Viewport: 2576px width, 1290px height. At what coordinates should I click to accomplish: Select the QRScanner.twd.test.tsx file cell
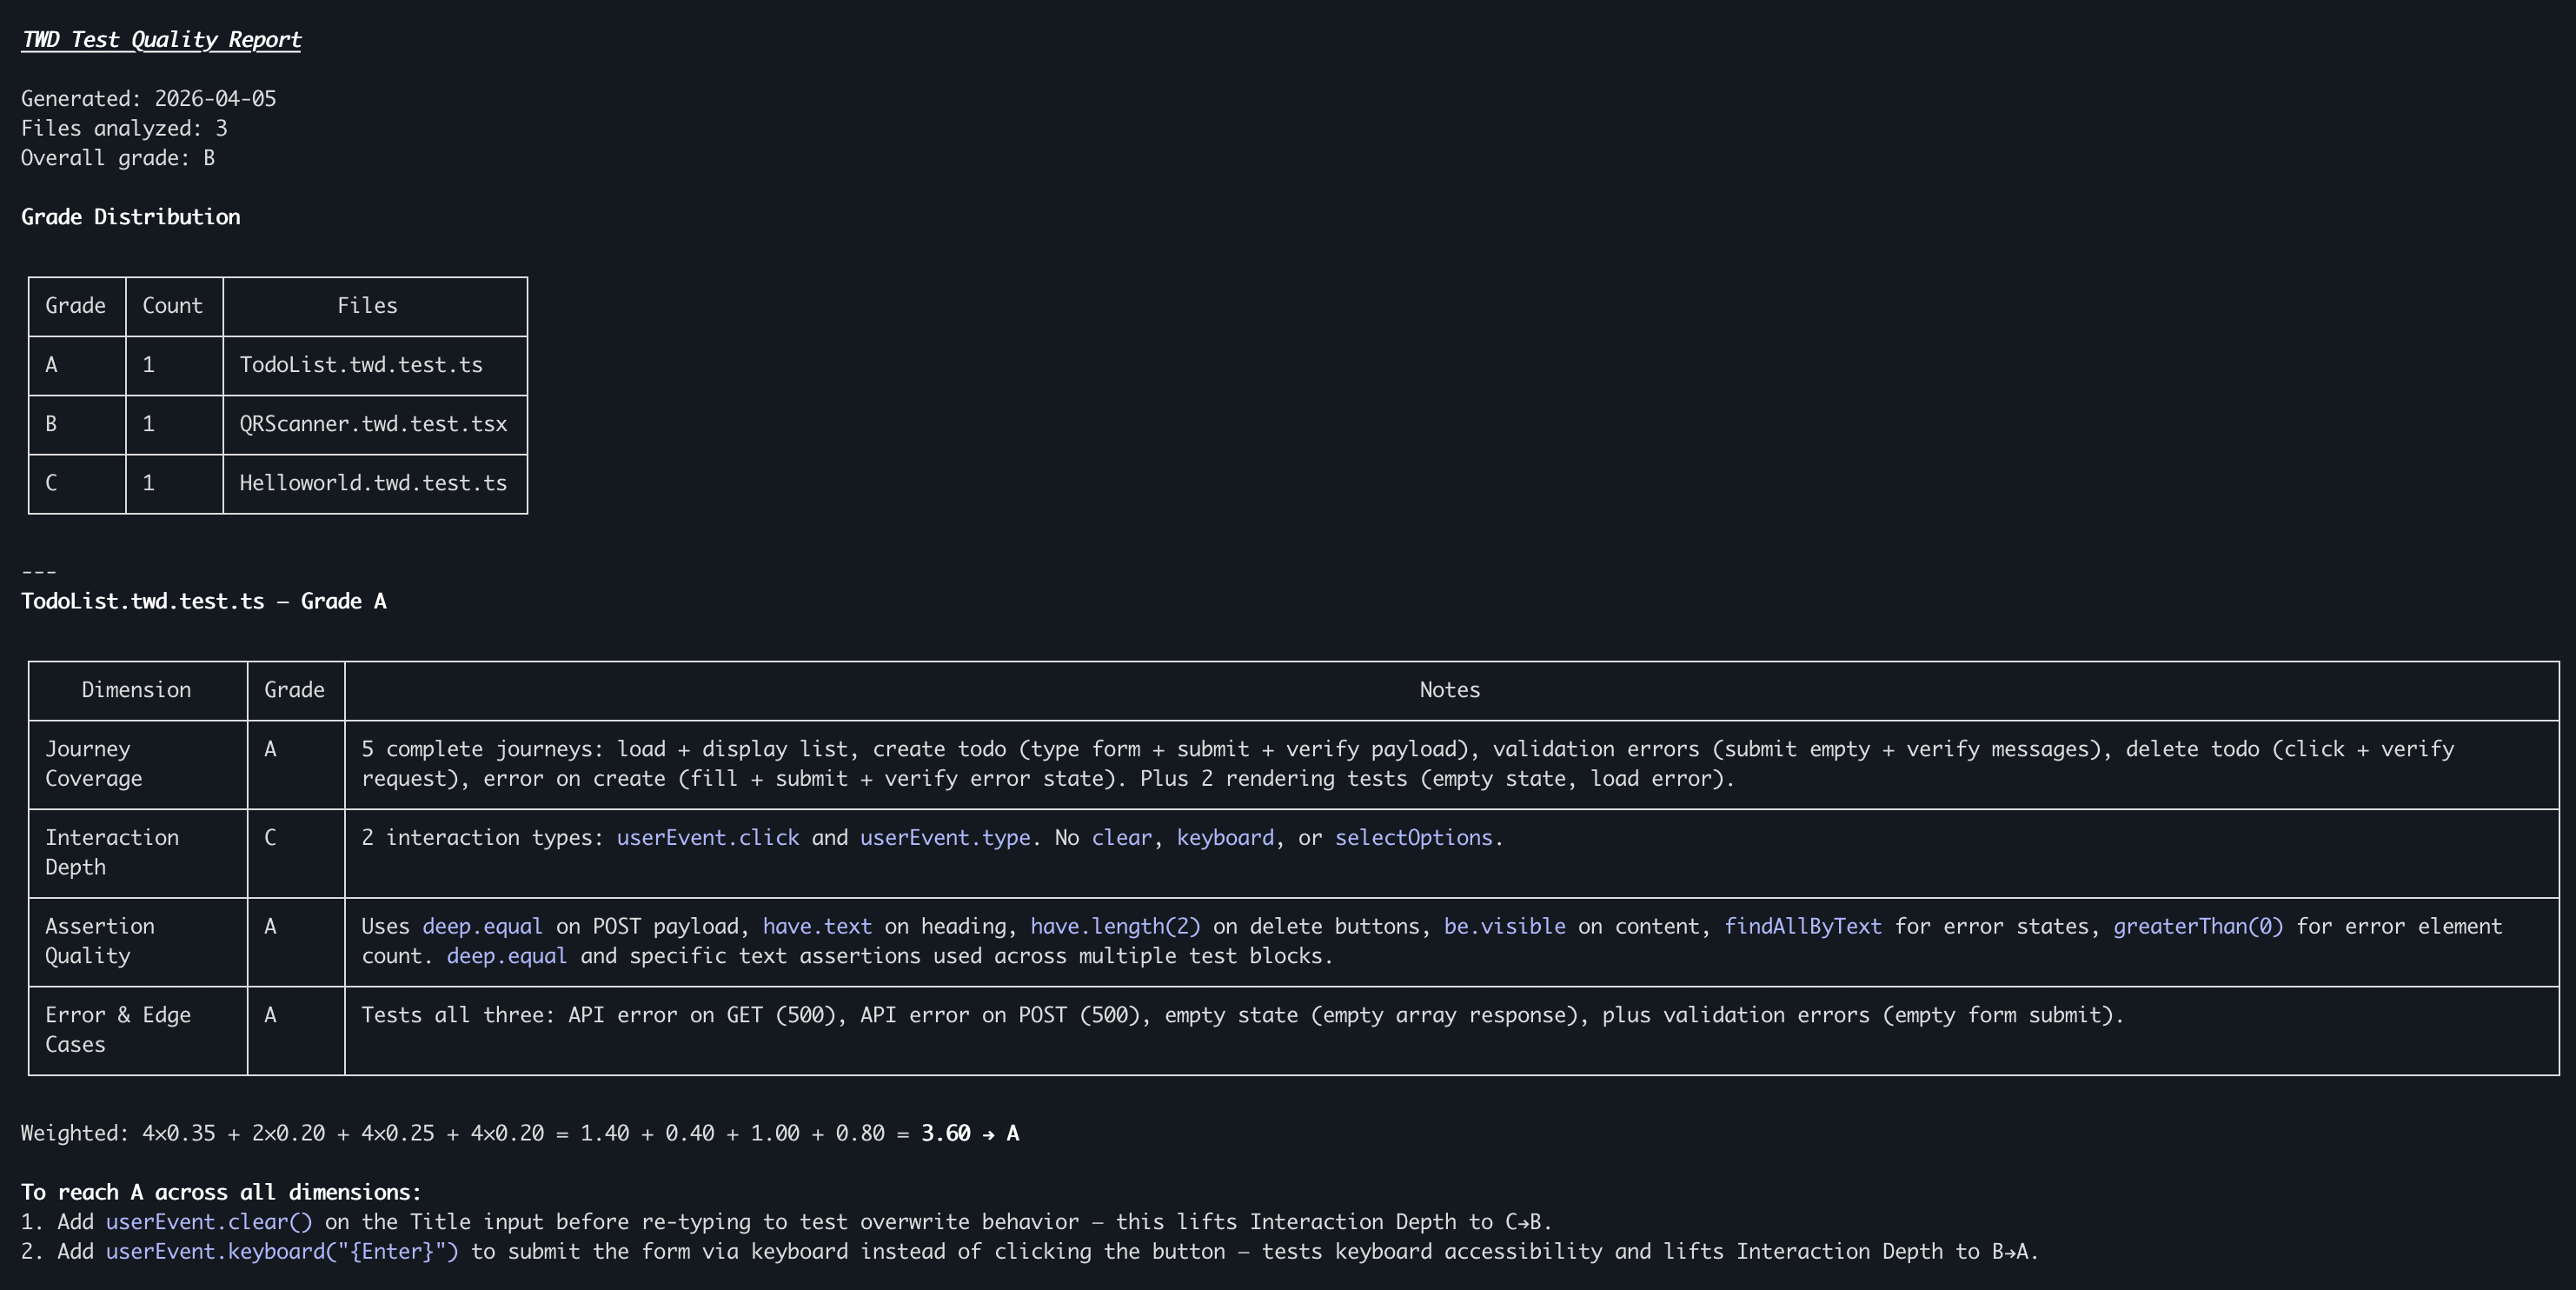(x=372, y=424)
